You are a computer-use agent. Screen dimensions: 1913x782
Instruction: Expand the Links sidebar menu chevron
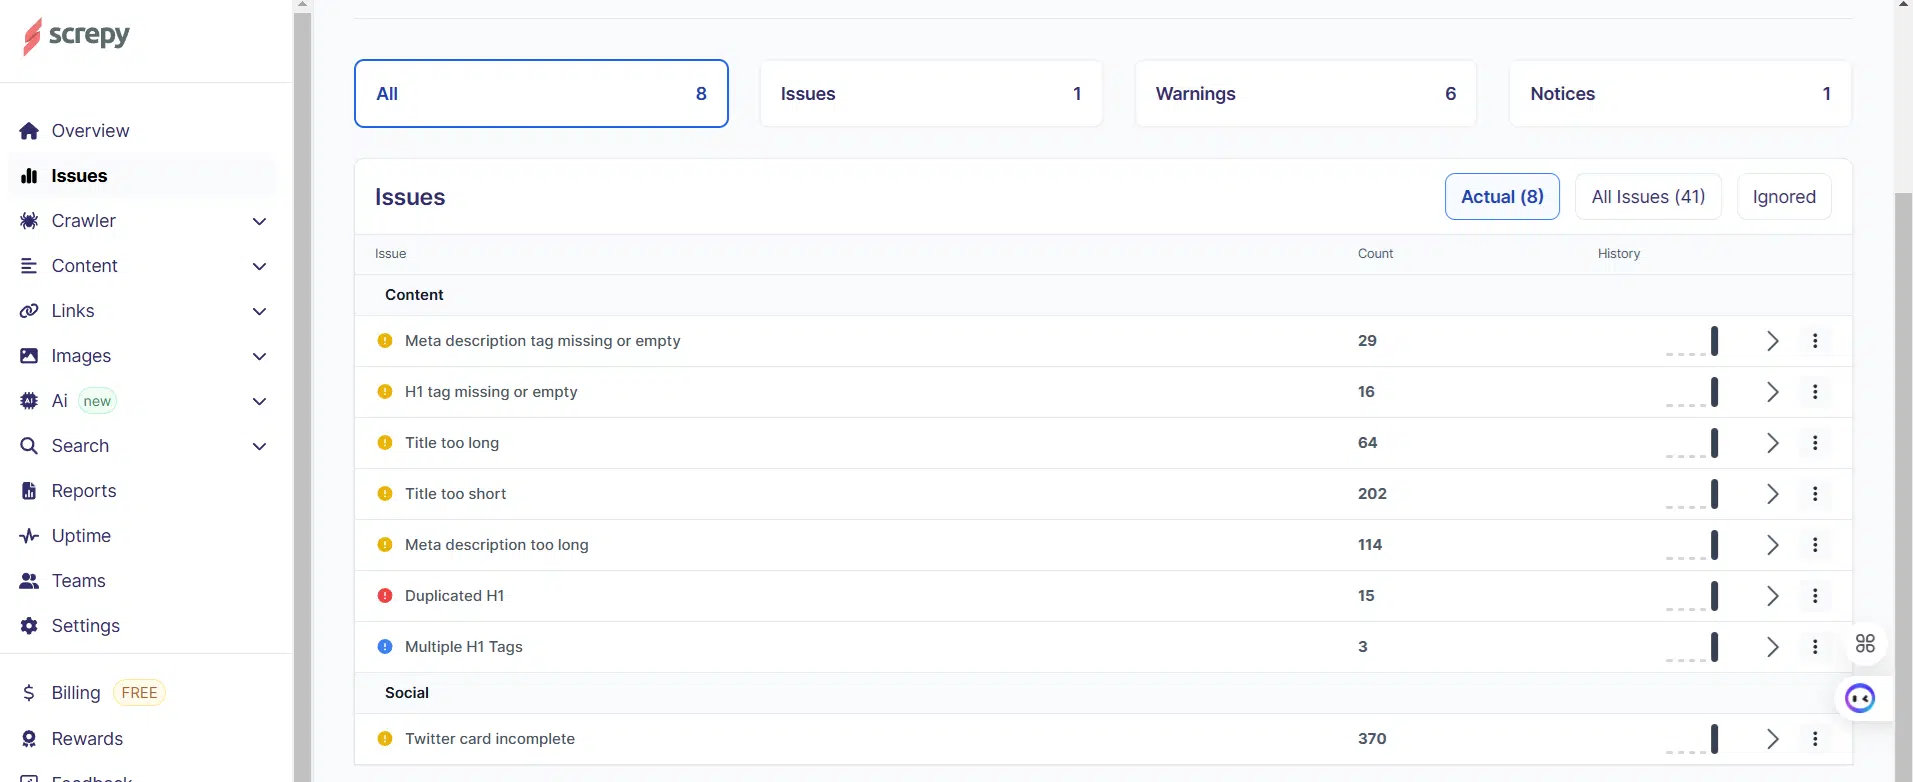[259, 311]
